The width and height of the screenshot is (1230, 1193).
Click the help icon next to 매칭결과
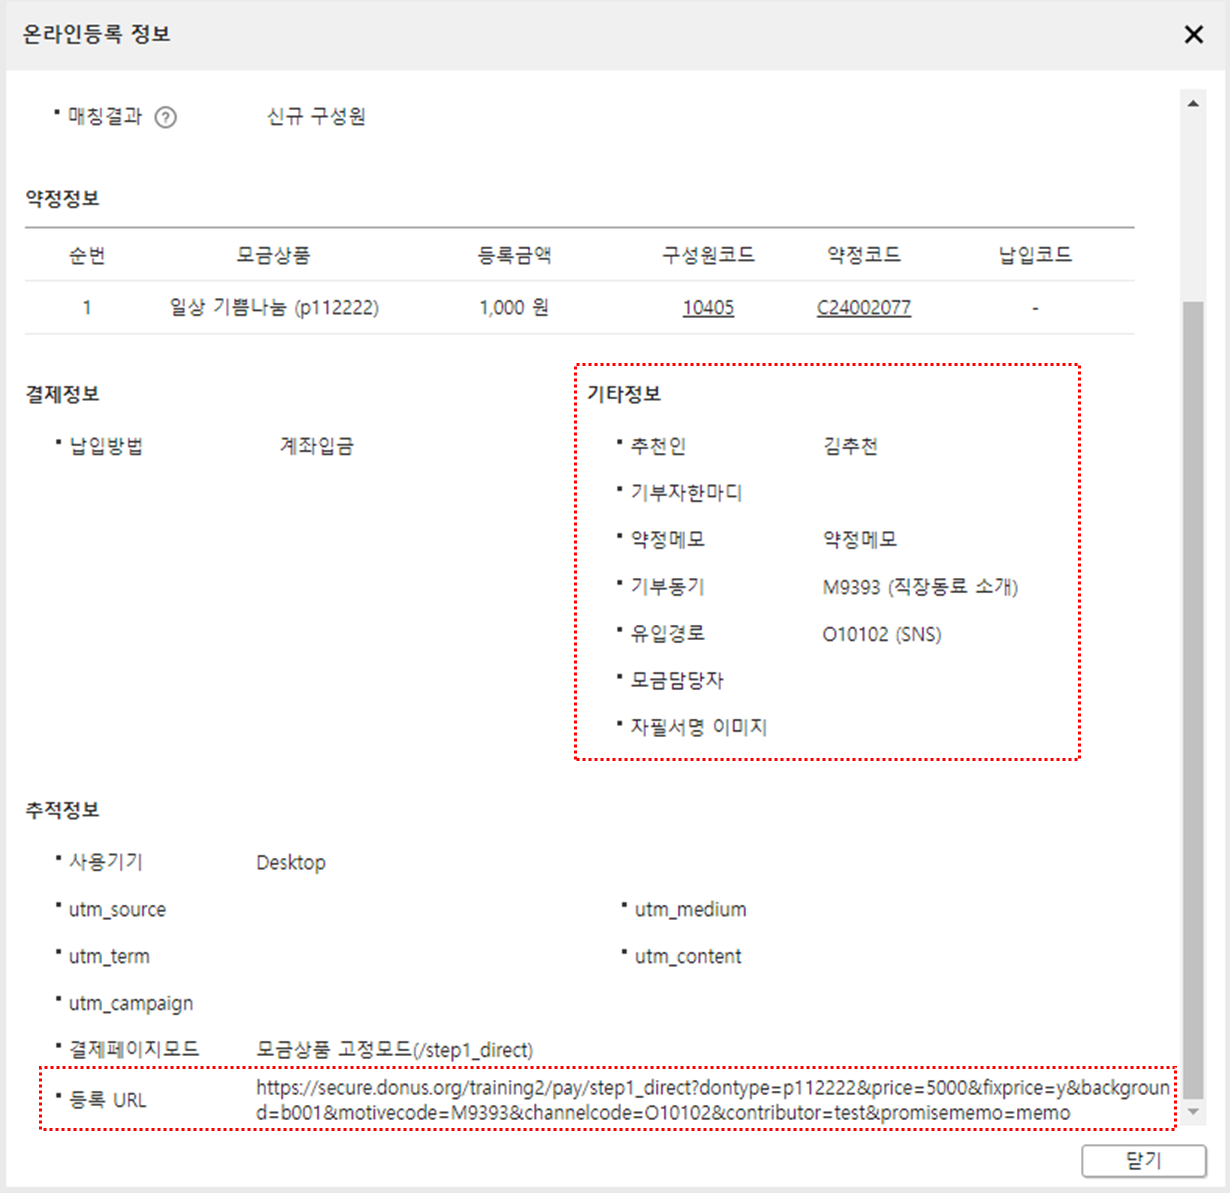click(x=166, y=117)
